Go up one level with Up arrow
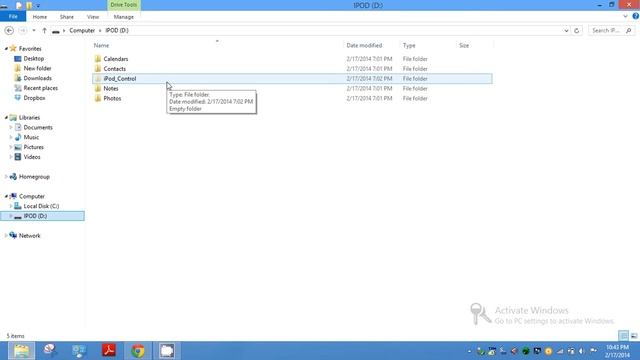This screenshot has width=640, height=360. (44, 31)
